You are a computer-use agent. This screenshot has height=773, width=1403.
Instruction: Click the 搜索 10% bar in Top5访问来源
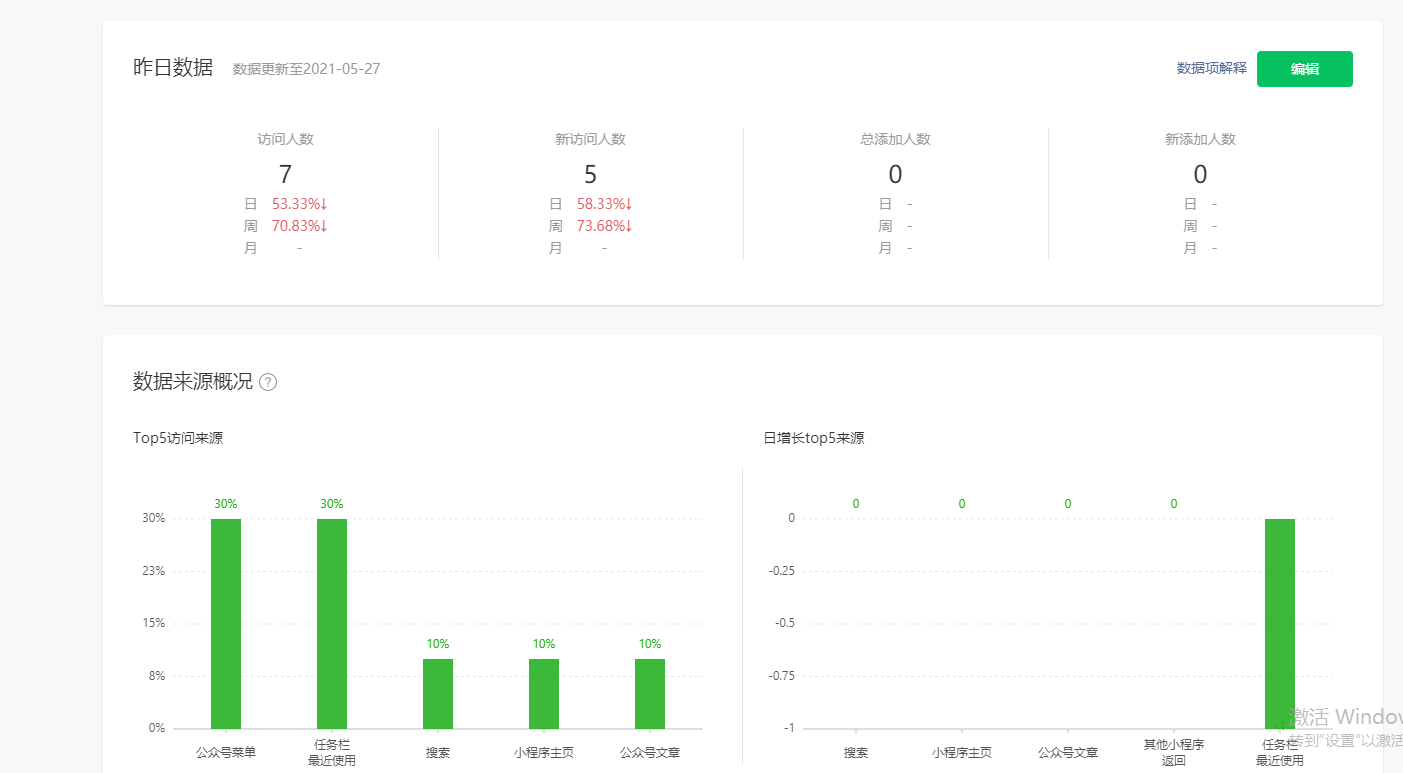438,694
